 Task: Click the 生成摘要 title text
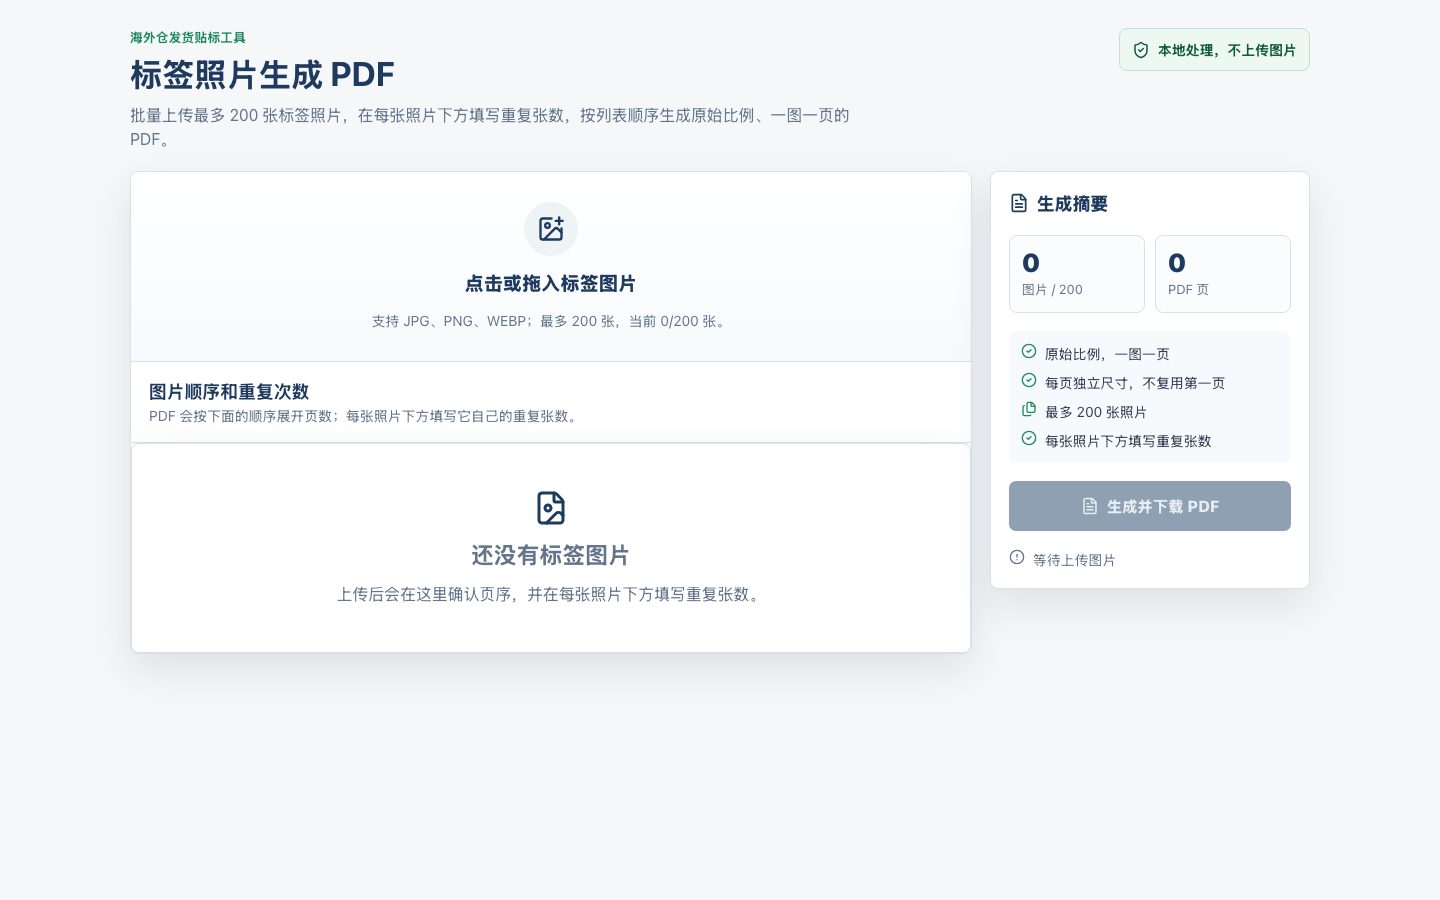pos(1072,204)
